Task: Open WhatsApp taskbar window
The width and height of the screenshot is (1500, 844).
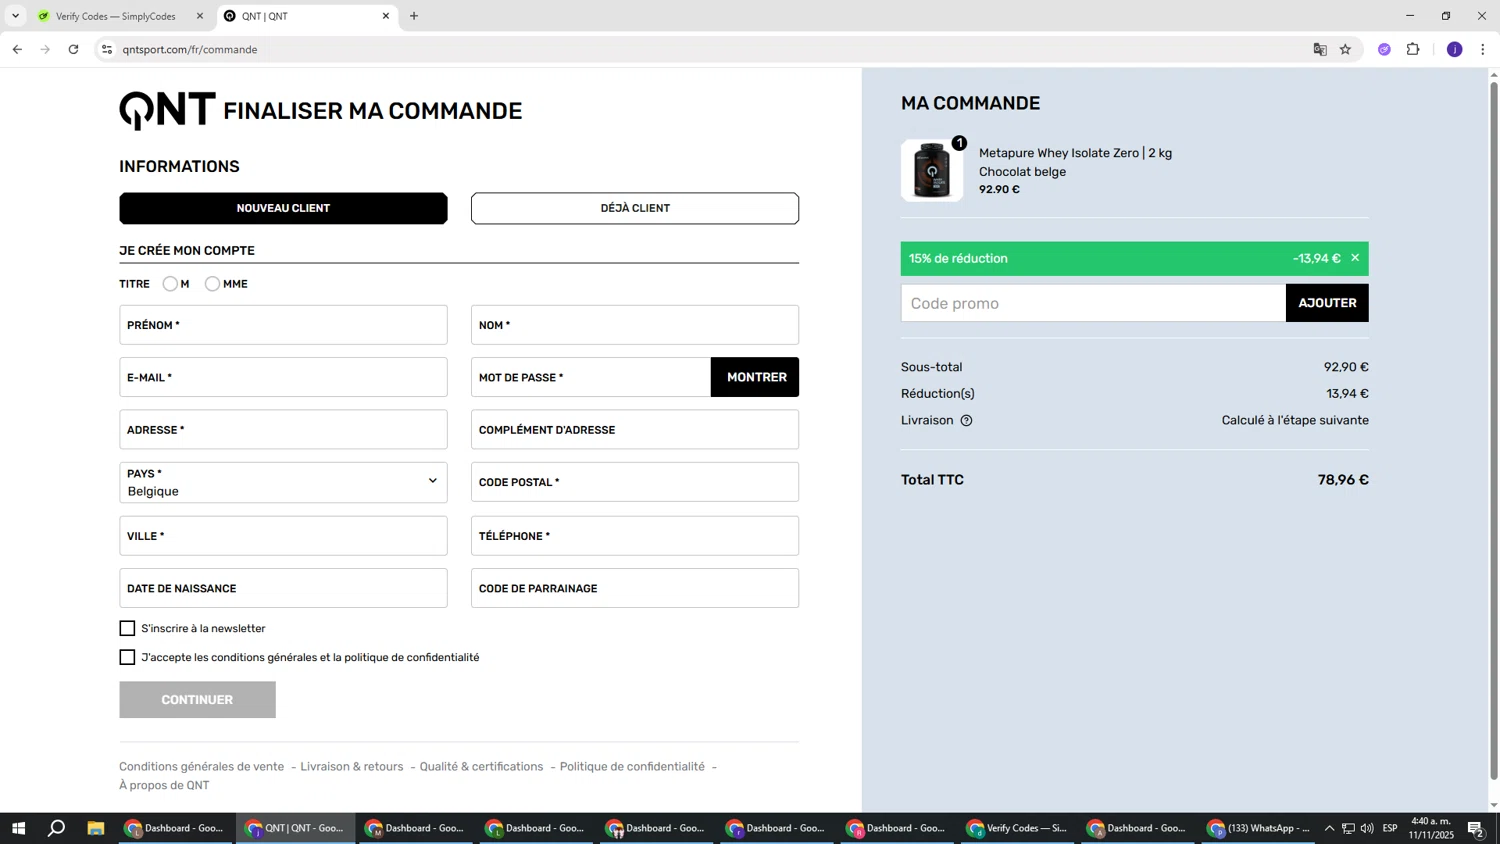Action: 1260,828
